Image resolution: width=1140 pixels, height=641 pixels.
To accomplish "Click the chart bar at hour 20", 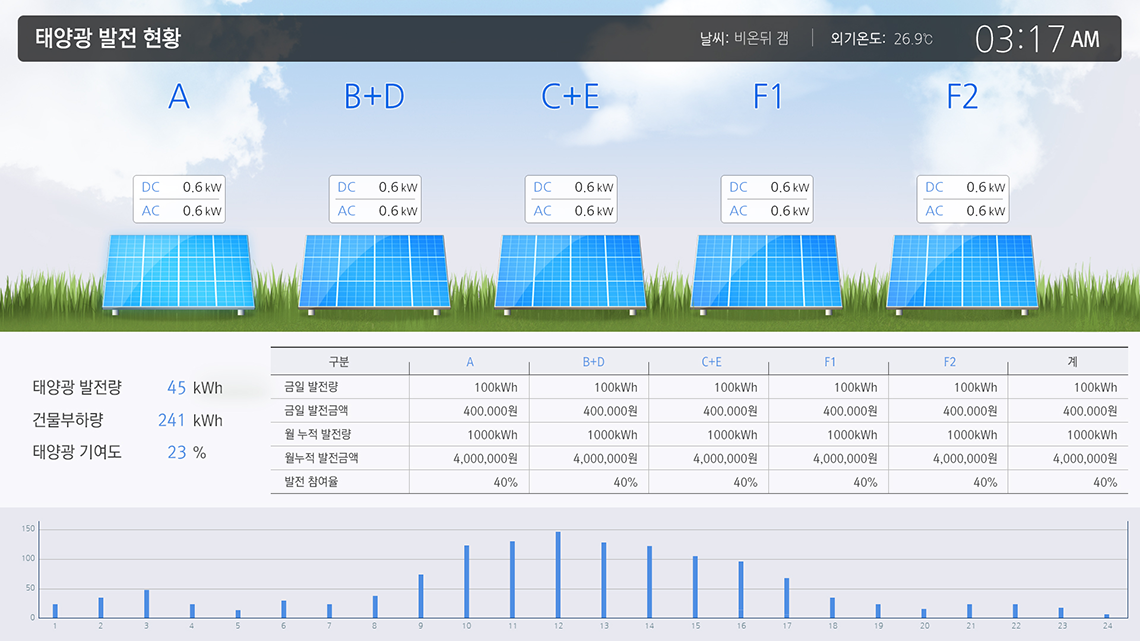I will coord(924,613).
